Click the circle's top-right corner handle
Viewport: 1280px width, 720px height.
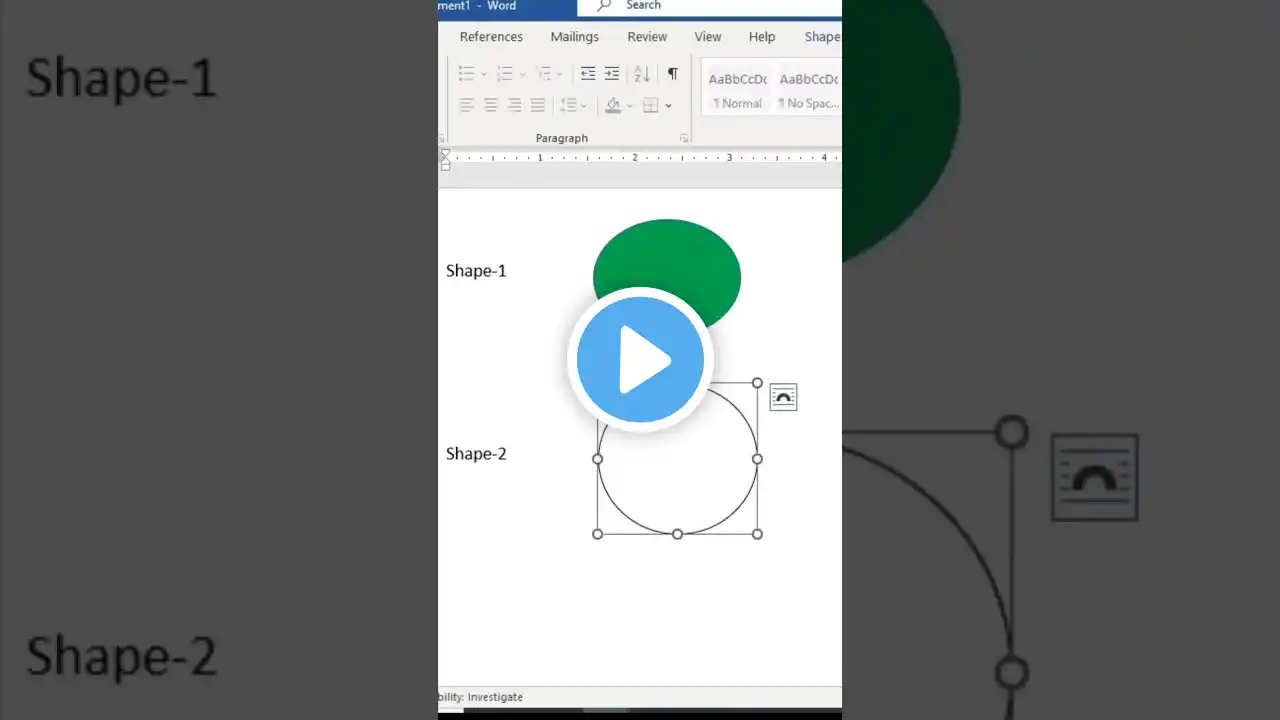(x=757, y=383)
